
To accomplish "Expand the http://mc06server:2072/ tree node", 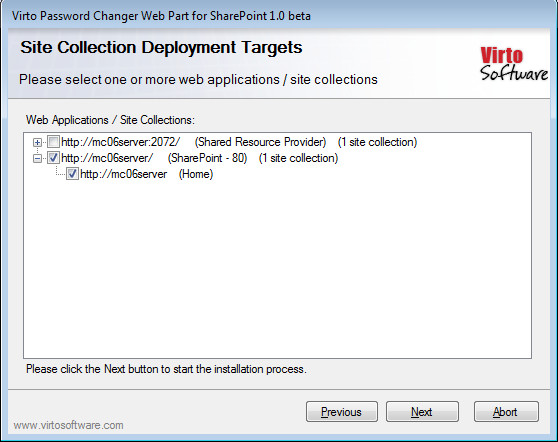I will tap(37, 143).
